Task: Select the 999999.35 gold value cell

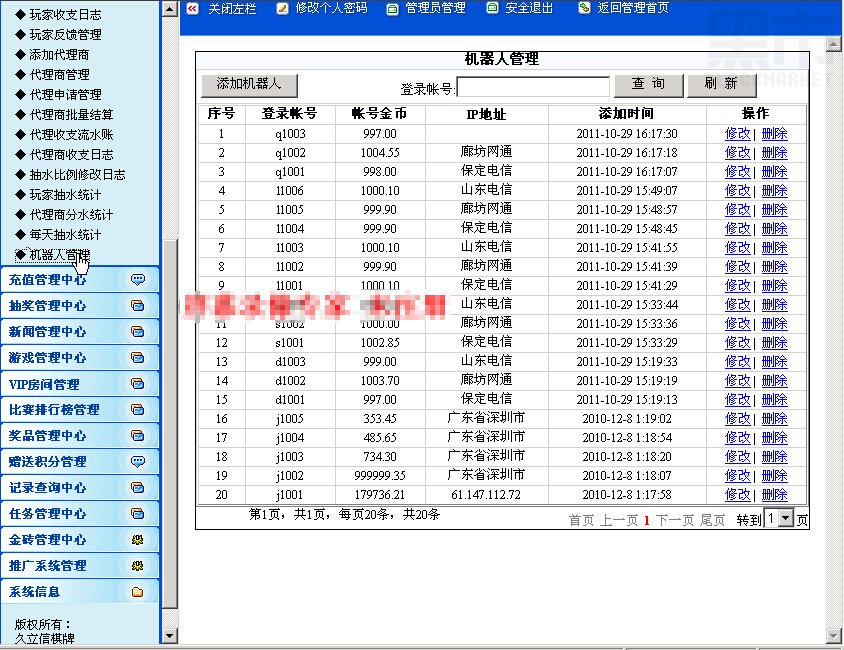Action: 380,476
